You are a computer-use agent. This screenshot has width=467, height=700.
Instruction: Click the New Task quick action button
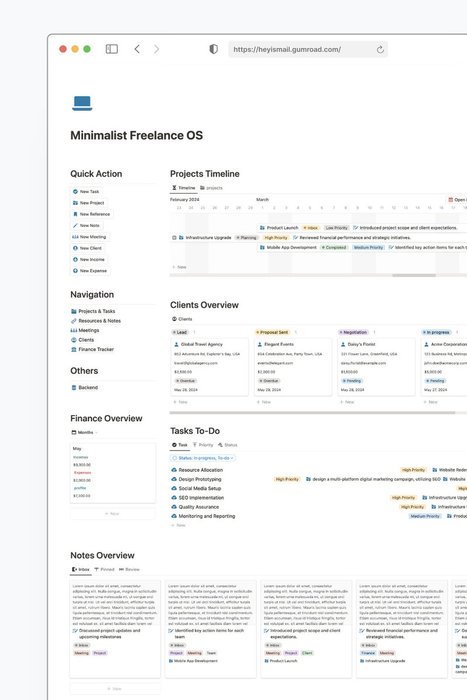[86, 192]
